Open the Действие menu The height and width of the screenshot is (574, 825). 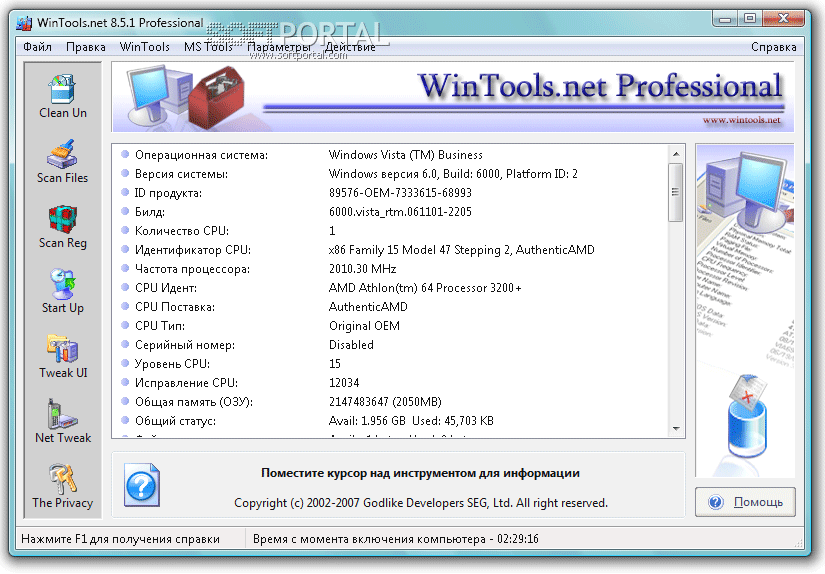[x=350, y=47]
